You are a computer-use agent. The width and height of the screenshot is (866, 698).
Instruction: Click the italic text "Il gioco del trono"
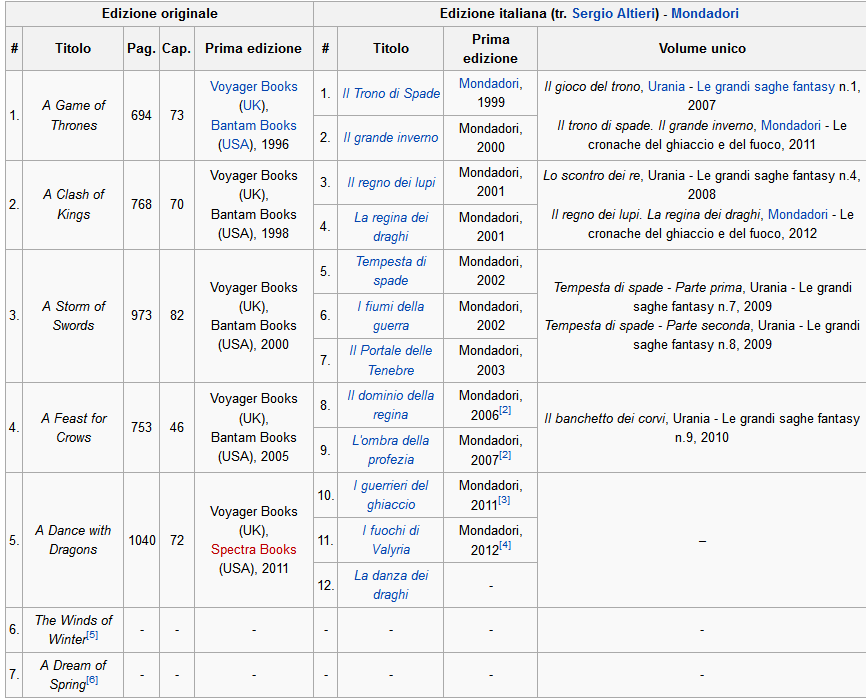[x=592, y=87]
